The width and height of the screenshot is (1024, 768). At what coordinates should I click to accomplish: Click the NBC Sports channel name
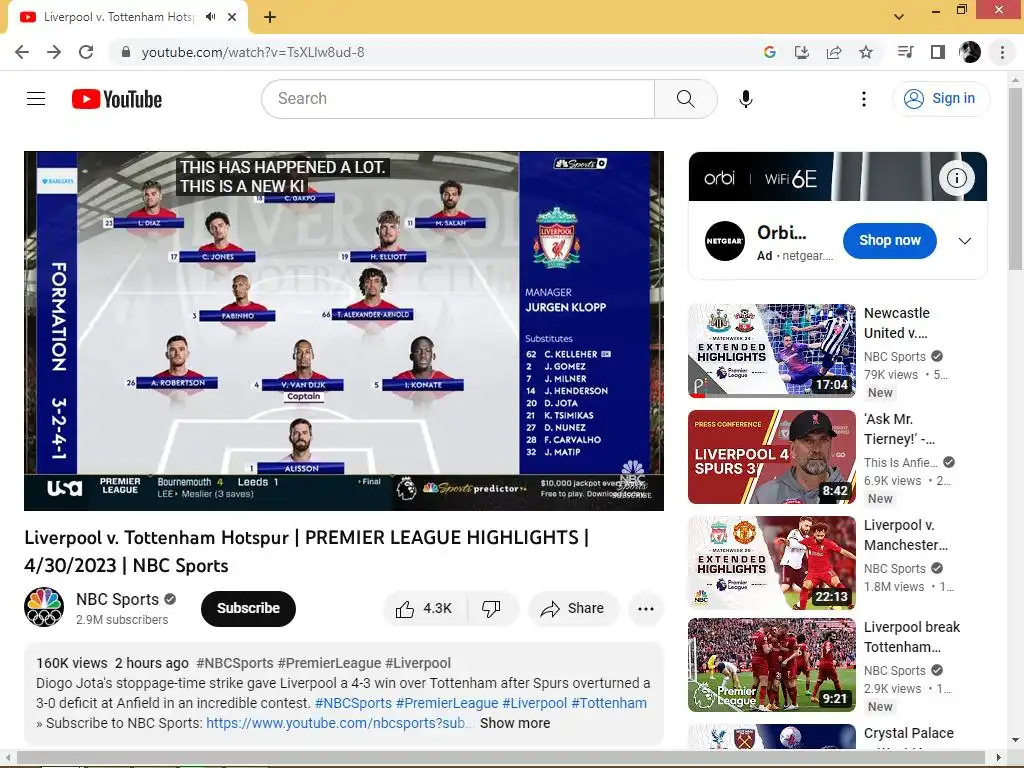(x=117, y=599)
